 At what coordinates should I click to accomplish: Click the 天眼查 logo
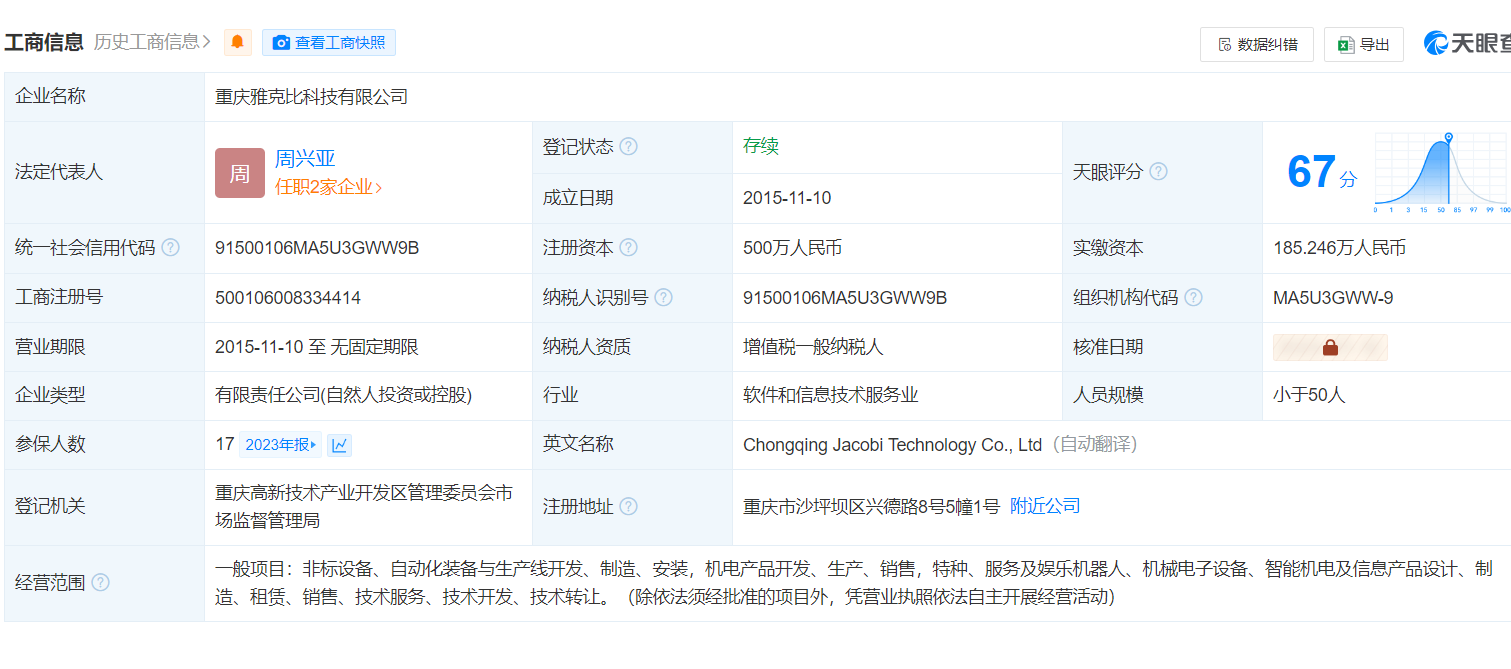coord(1467,43)
